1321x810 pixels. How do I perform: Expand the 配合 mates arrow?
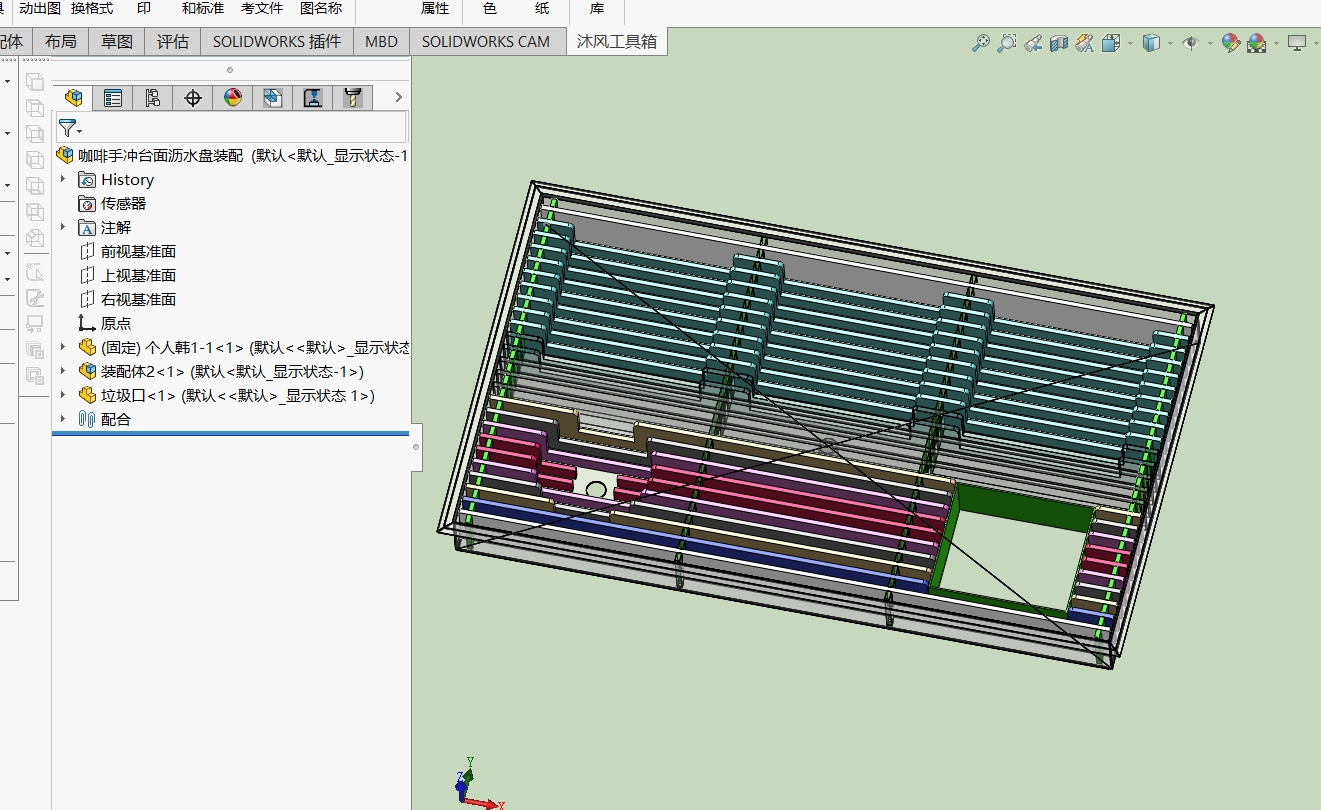[63, 419]
